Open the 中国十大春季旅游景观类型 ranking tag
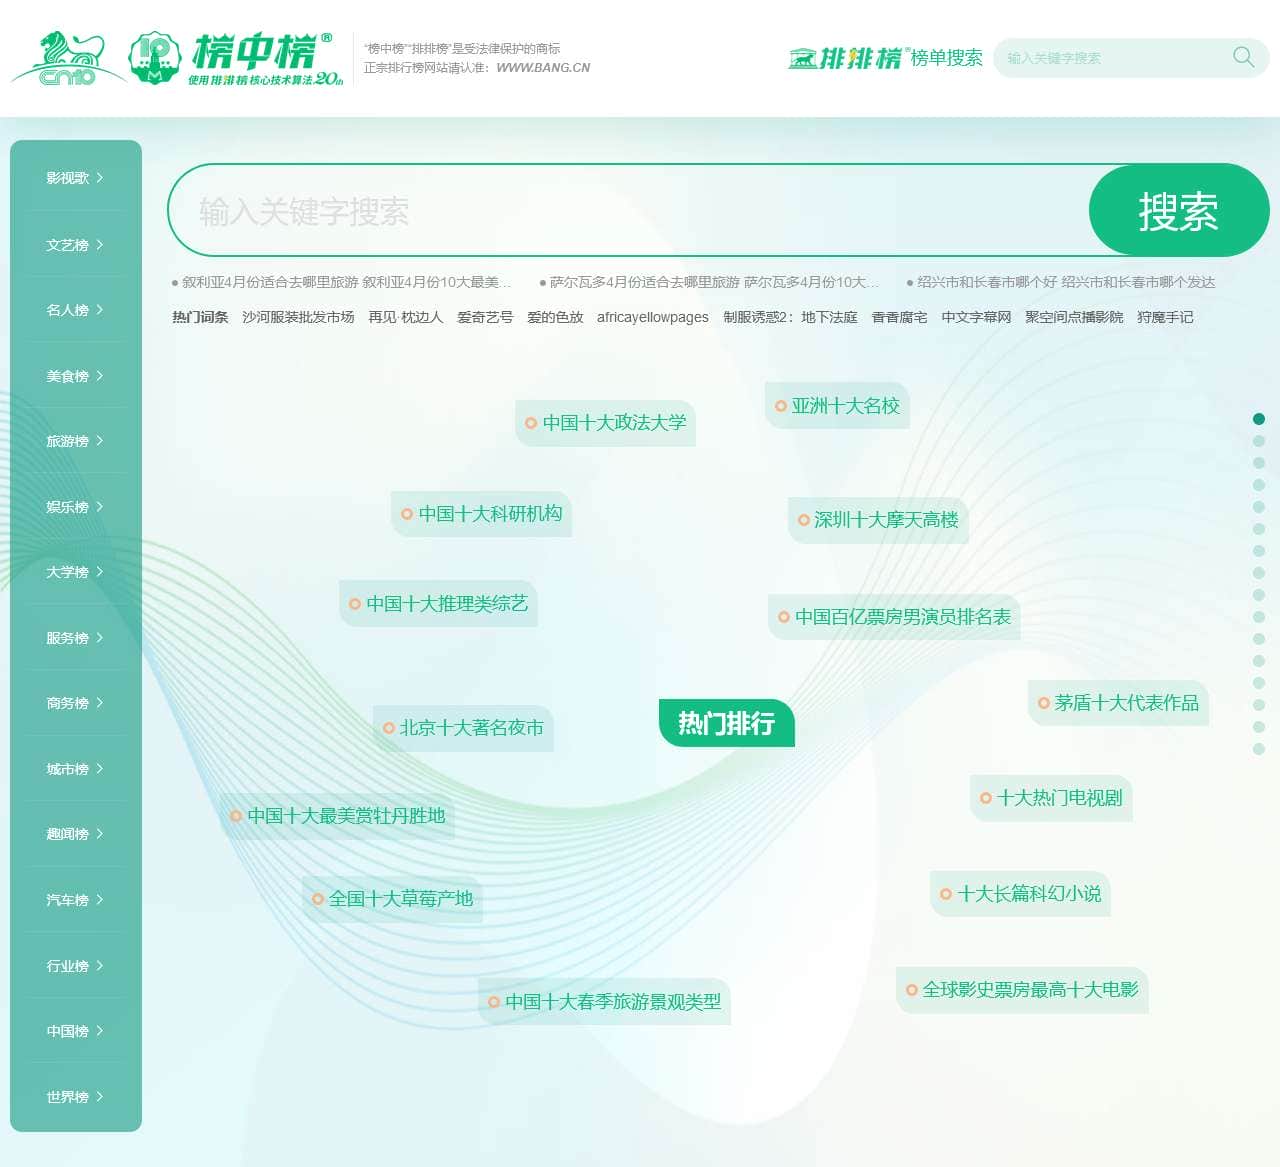This screenshot has height=1167, width=1280. [x=604, y=1002]
